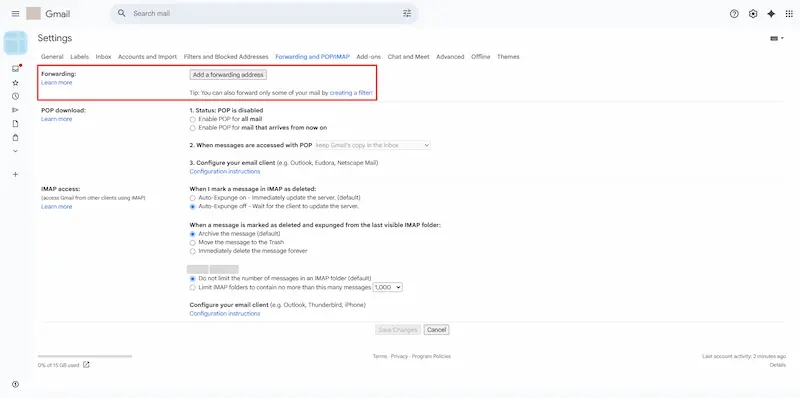Screen dimensions: 800x398
Task: Open Learn more under IMAP access
Action: point(57,207)
